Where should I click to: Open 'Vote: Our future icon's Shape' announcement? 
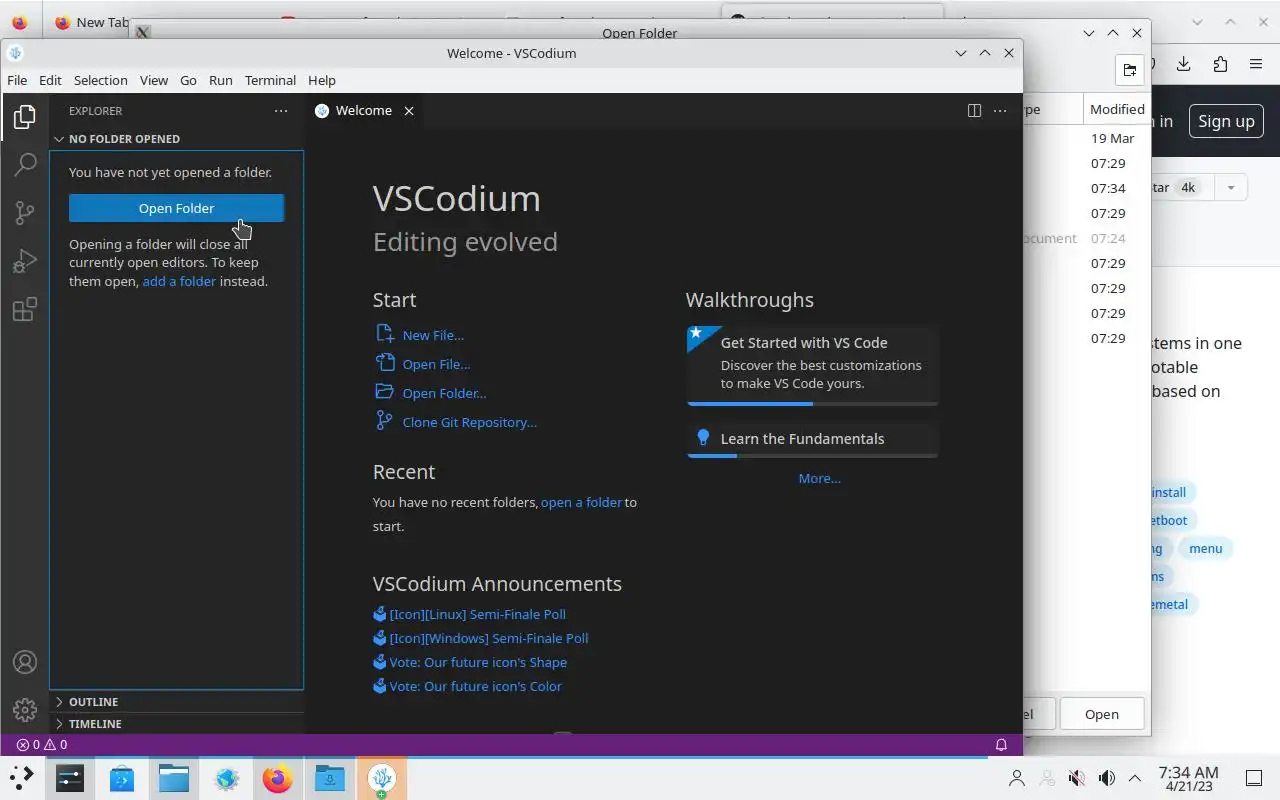pos(477,662)
